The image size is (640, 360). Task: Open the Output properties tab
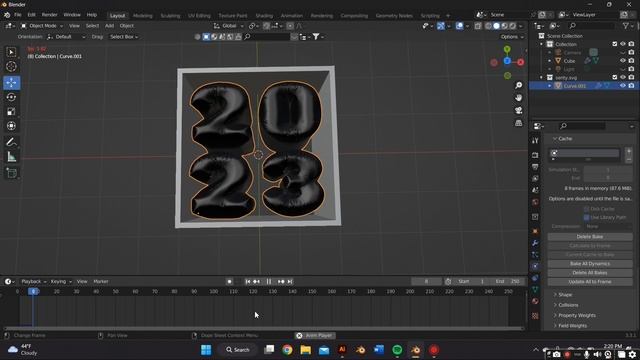pyautogui.click(x=535, y=167)
